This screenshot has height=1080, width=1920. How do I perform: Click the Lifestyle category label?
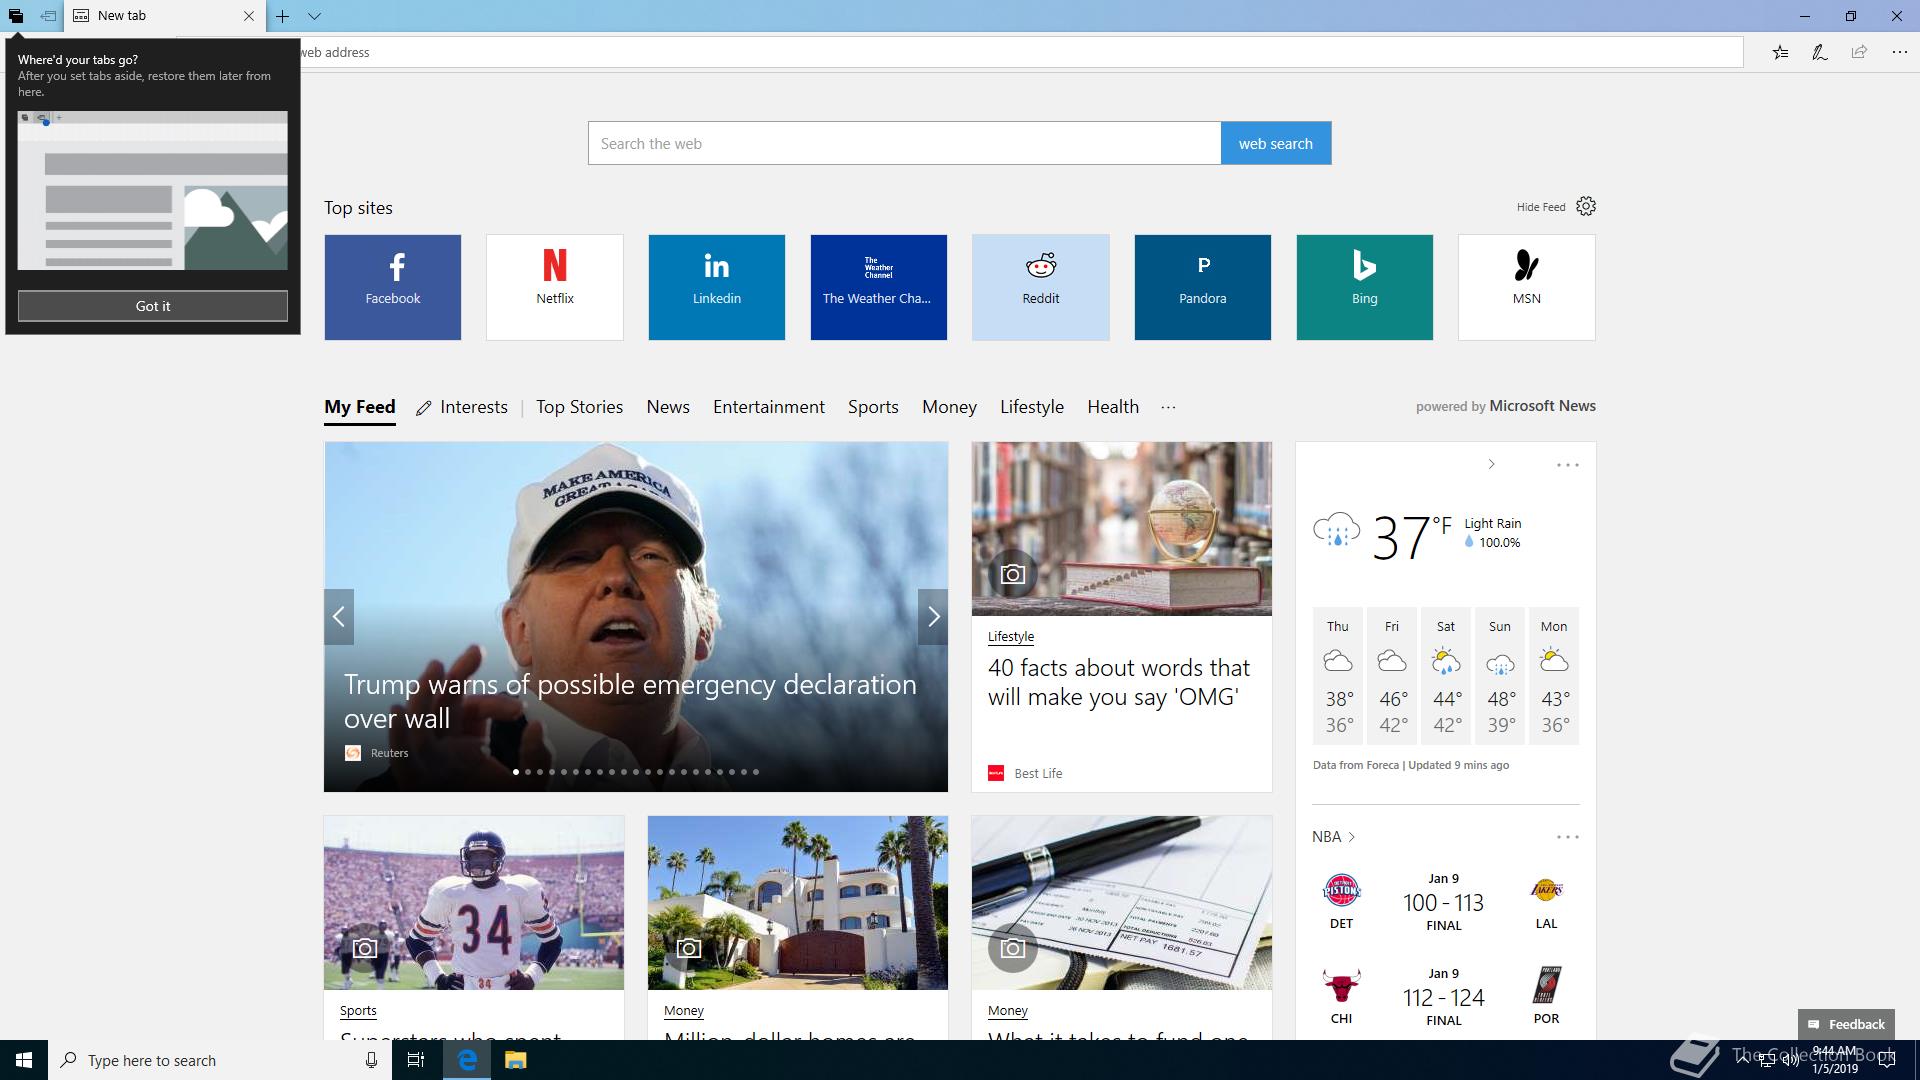(1011, 636)
